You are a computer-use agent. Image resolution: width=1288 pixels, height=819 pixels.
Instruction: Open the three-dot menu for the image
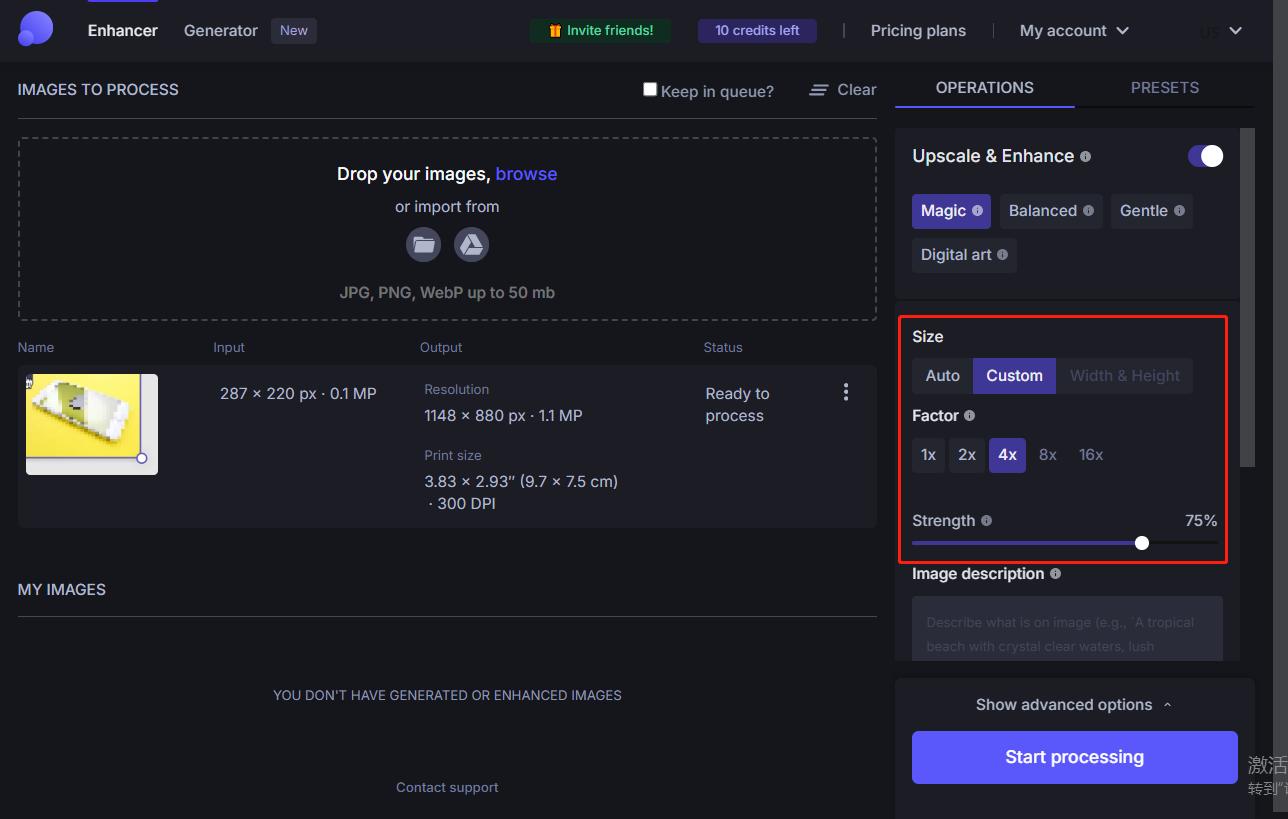pyautogui.click(x=846, y=392)
